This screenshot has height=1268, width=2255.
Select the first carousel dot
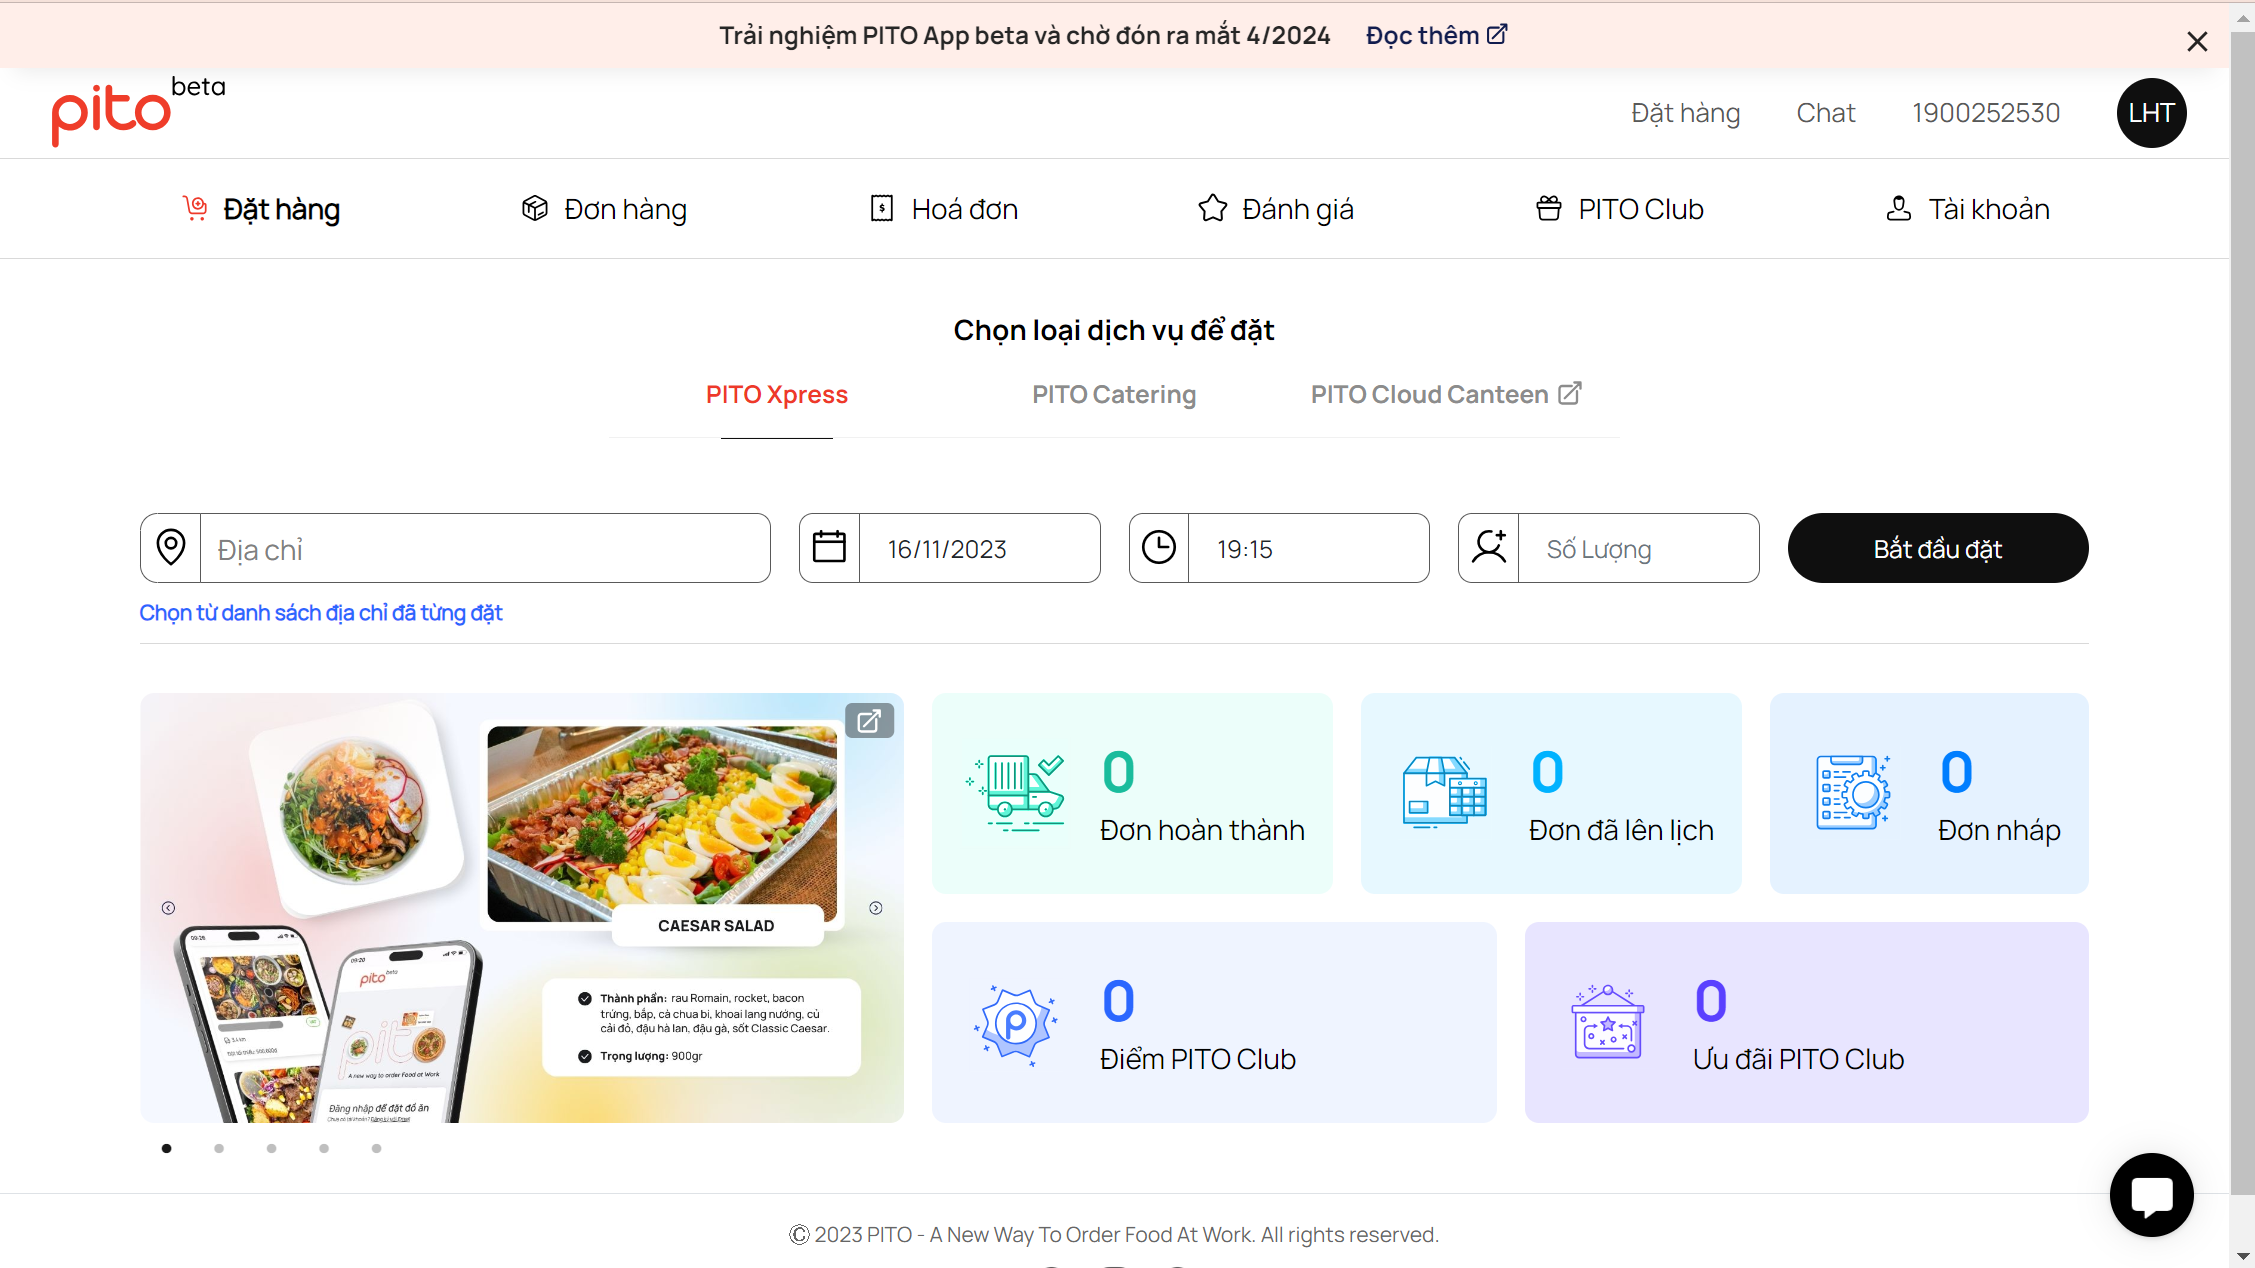tap(167, 1148)
